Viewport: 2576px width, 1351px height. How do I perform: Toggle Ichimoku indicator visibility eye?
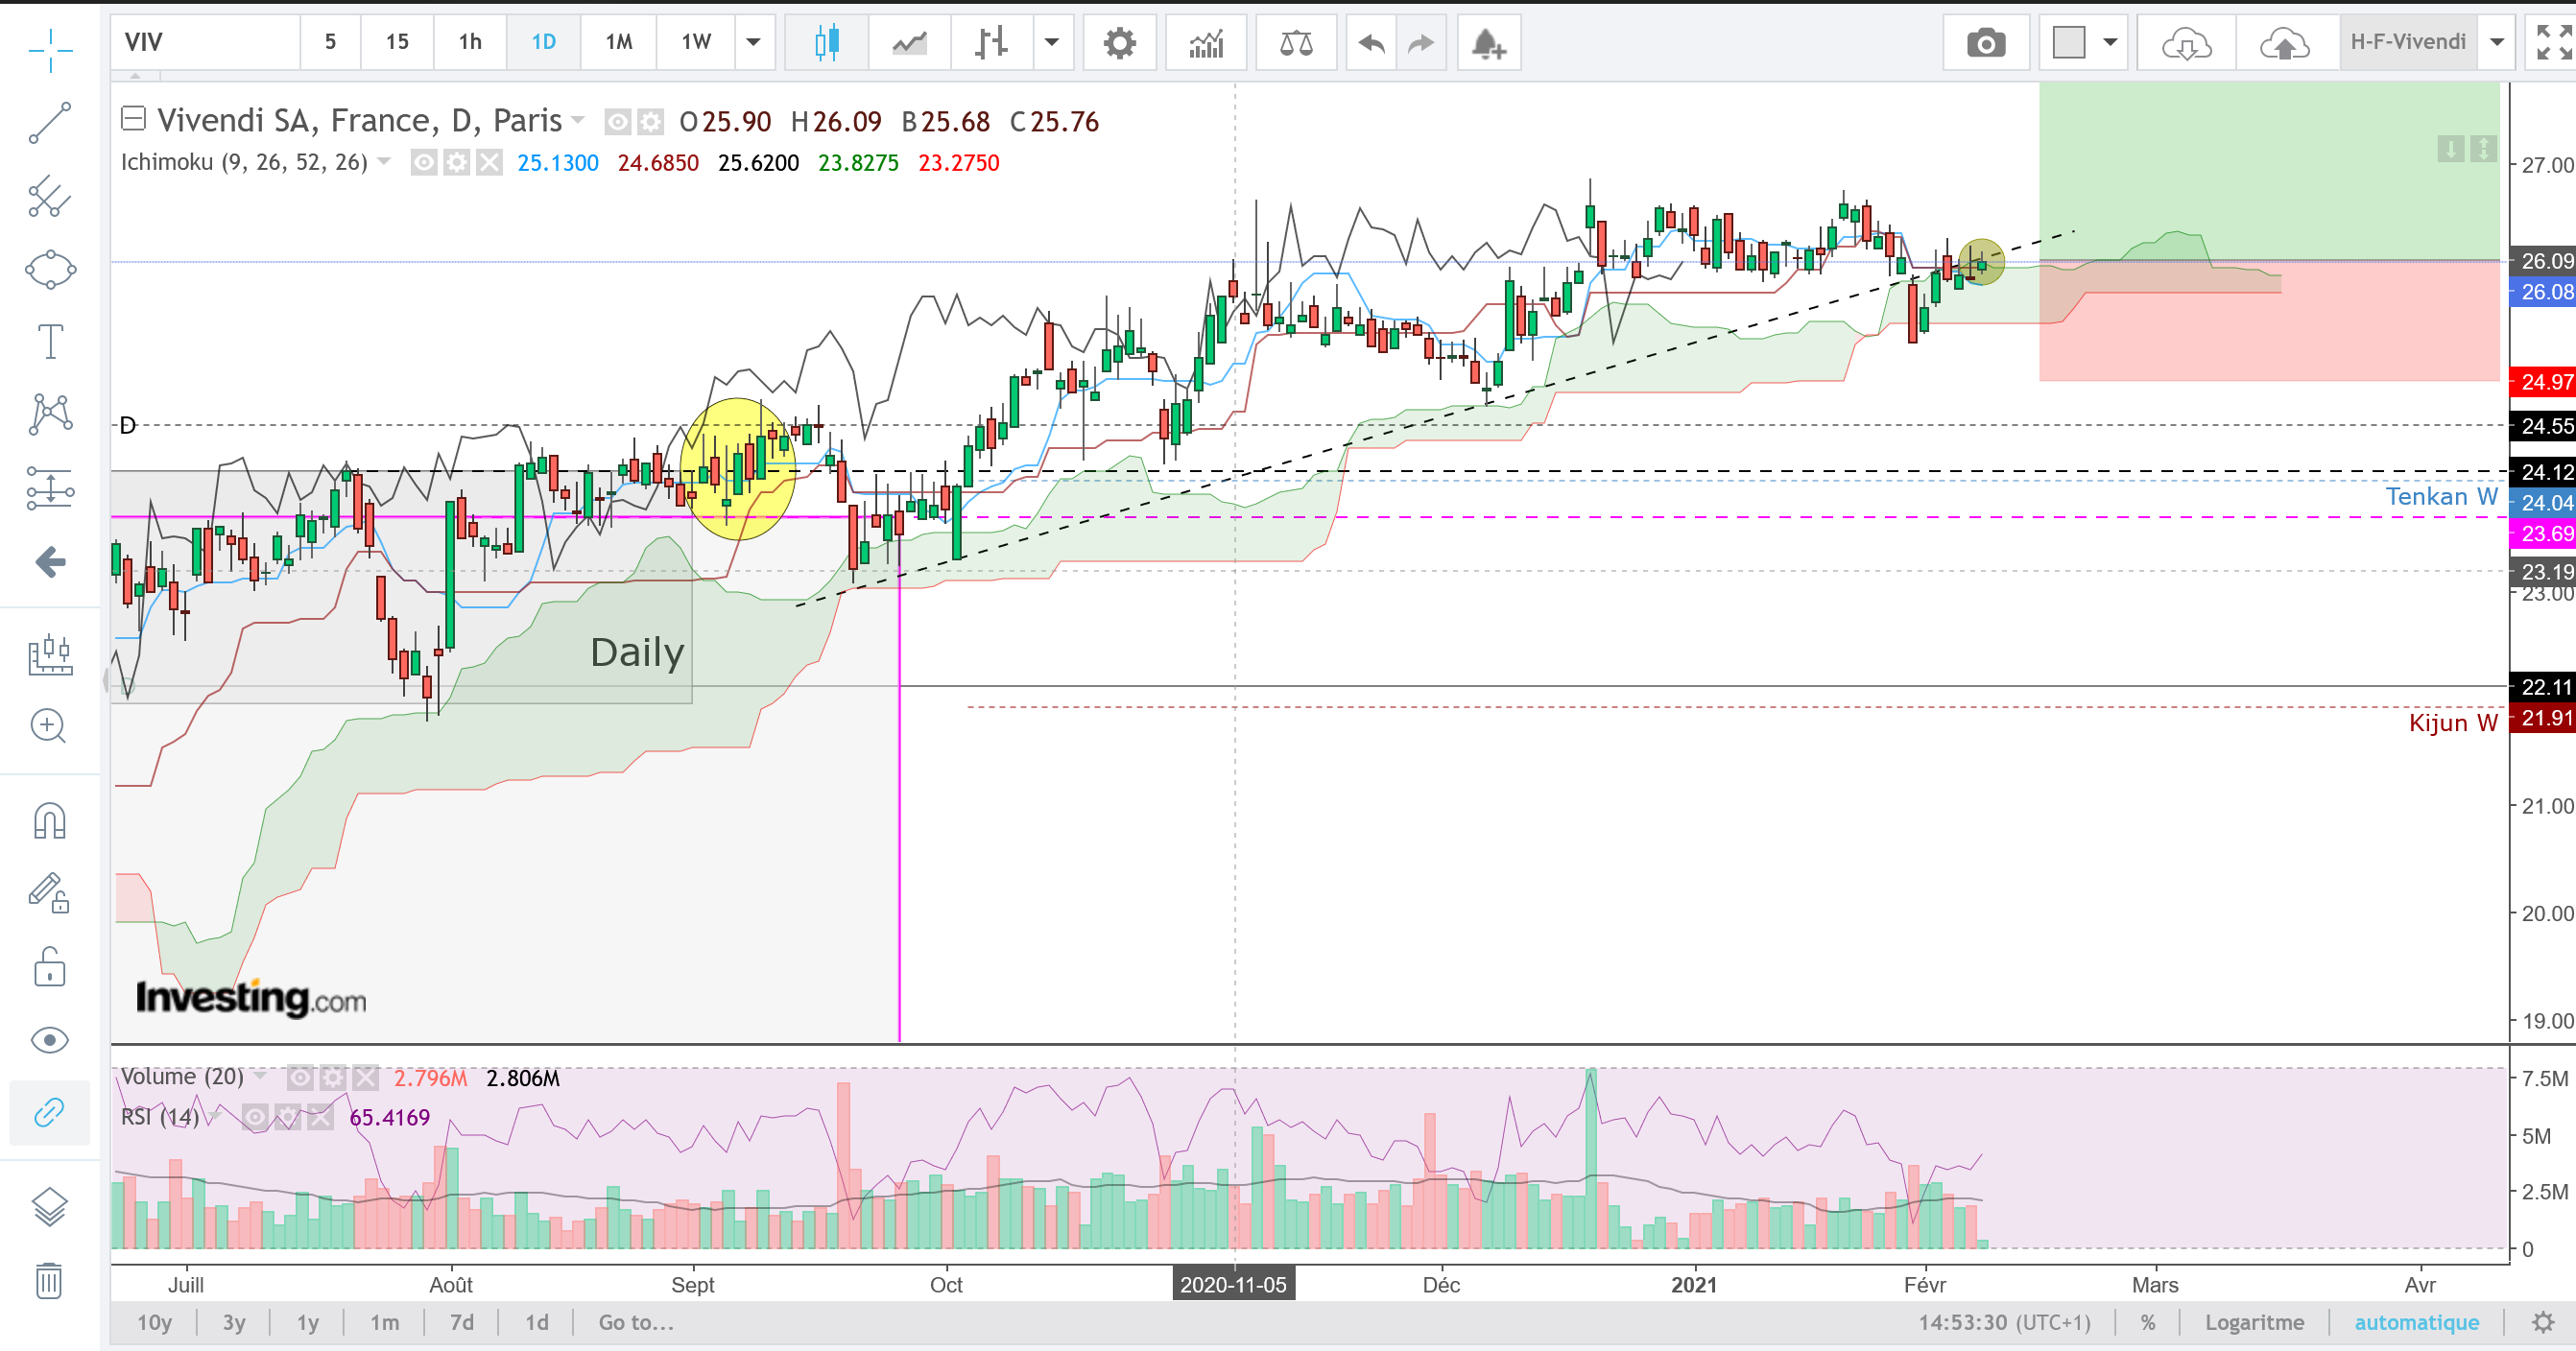(x=424, y=162)
